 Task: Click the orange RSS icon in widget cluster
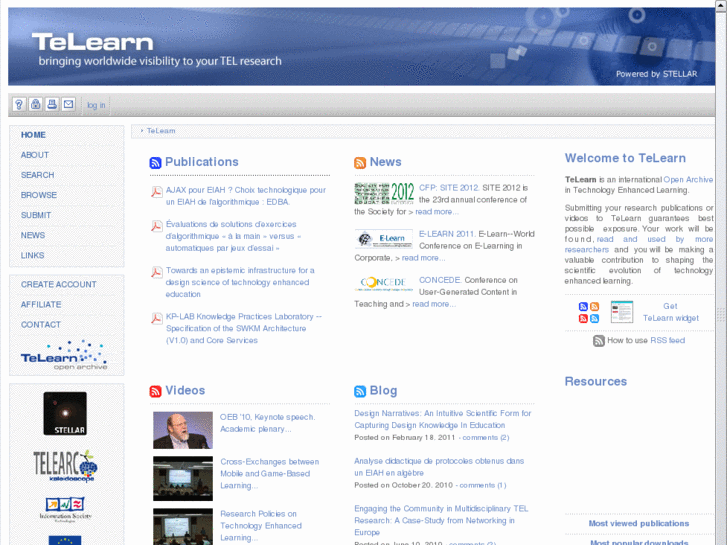594,307
